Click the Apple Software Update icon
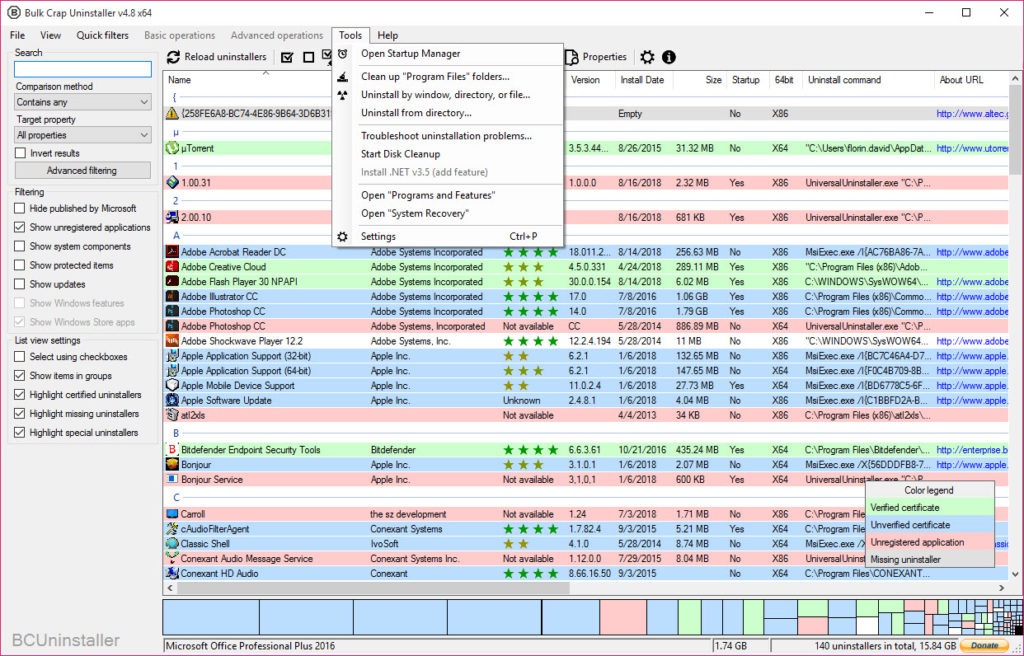The width and height of the screenshot is (1024, 656). (172, 401)
